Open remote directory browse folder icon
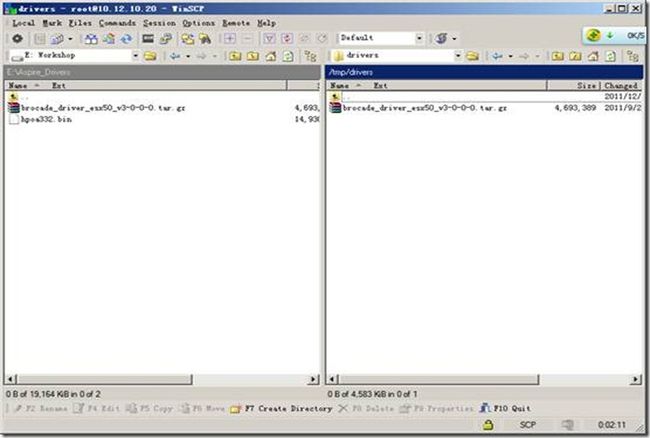The width and height of the screenshot is (650, 438). coord(472,56)
